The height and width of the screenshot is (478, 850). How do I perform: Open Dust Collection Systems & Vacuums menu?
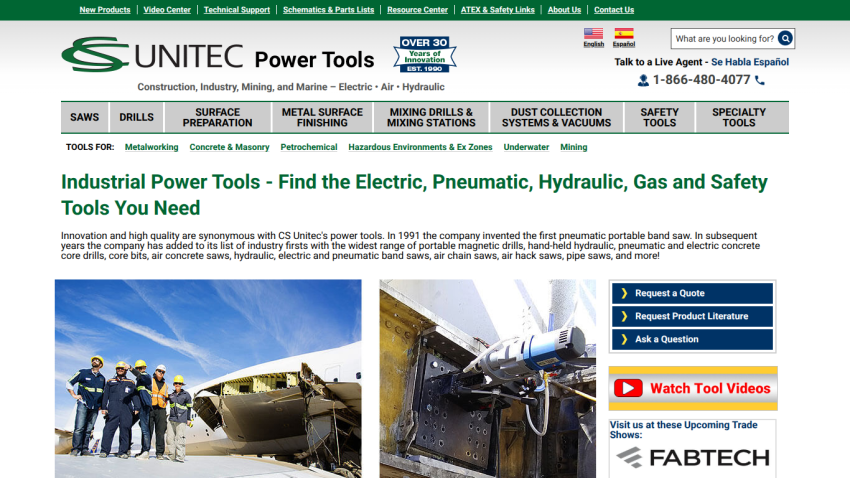[x=556, y=117]
